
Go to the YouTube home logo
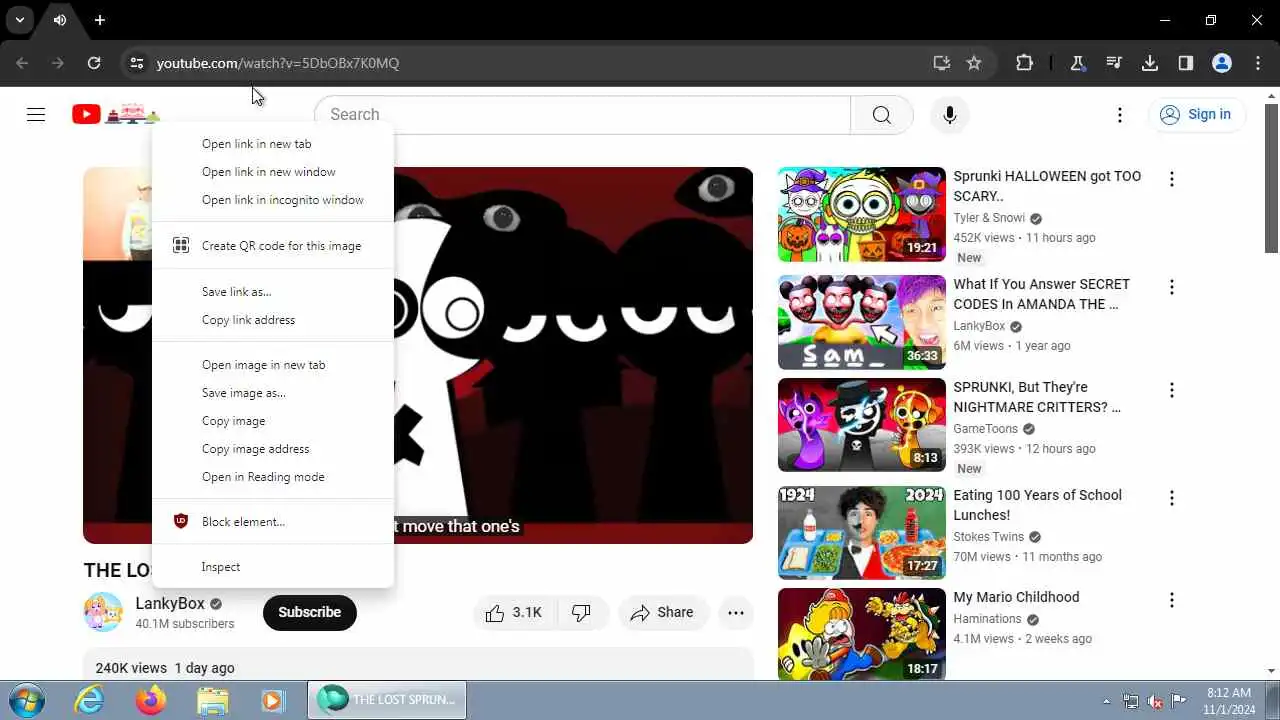[x=115, y=114]
